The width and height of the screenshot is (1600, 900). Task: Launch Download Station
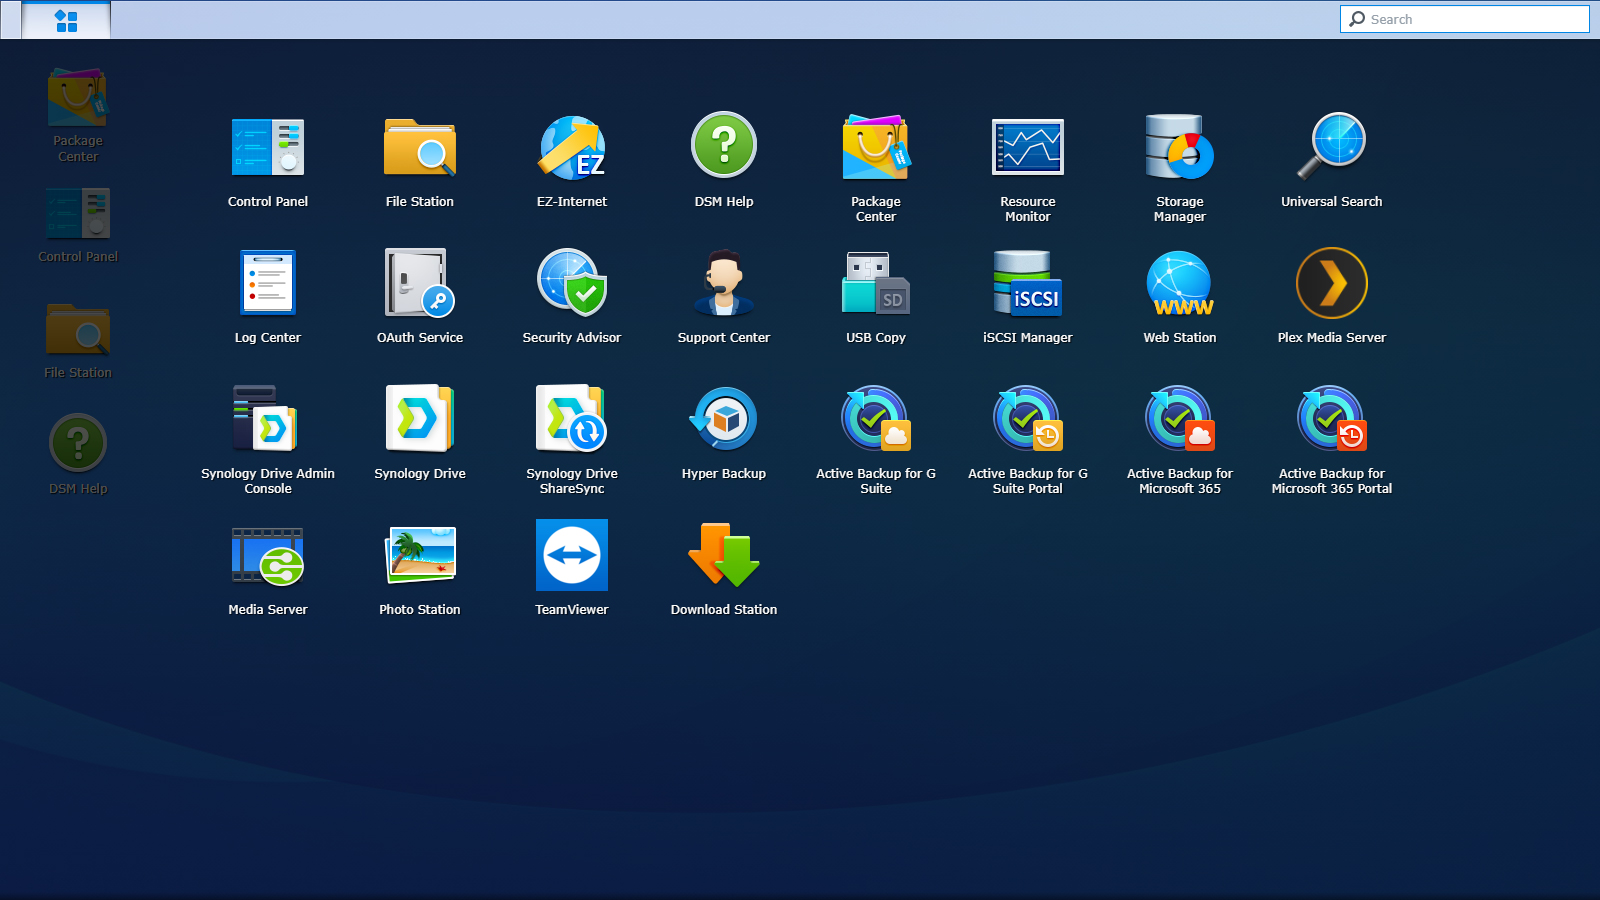tap(724, 569)
